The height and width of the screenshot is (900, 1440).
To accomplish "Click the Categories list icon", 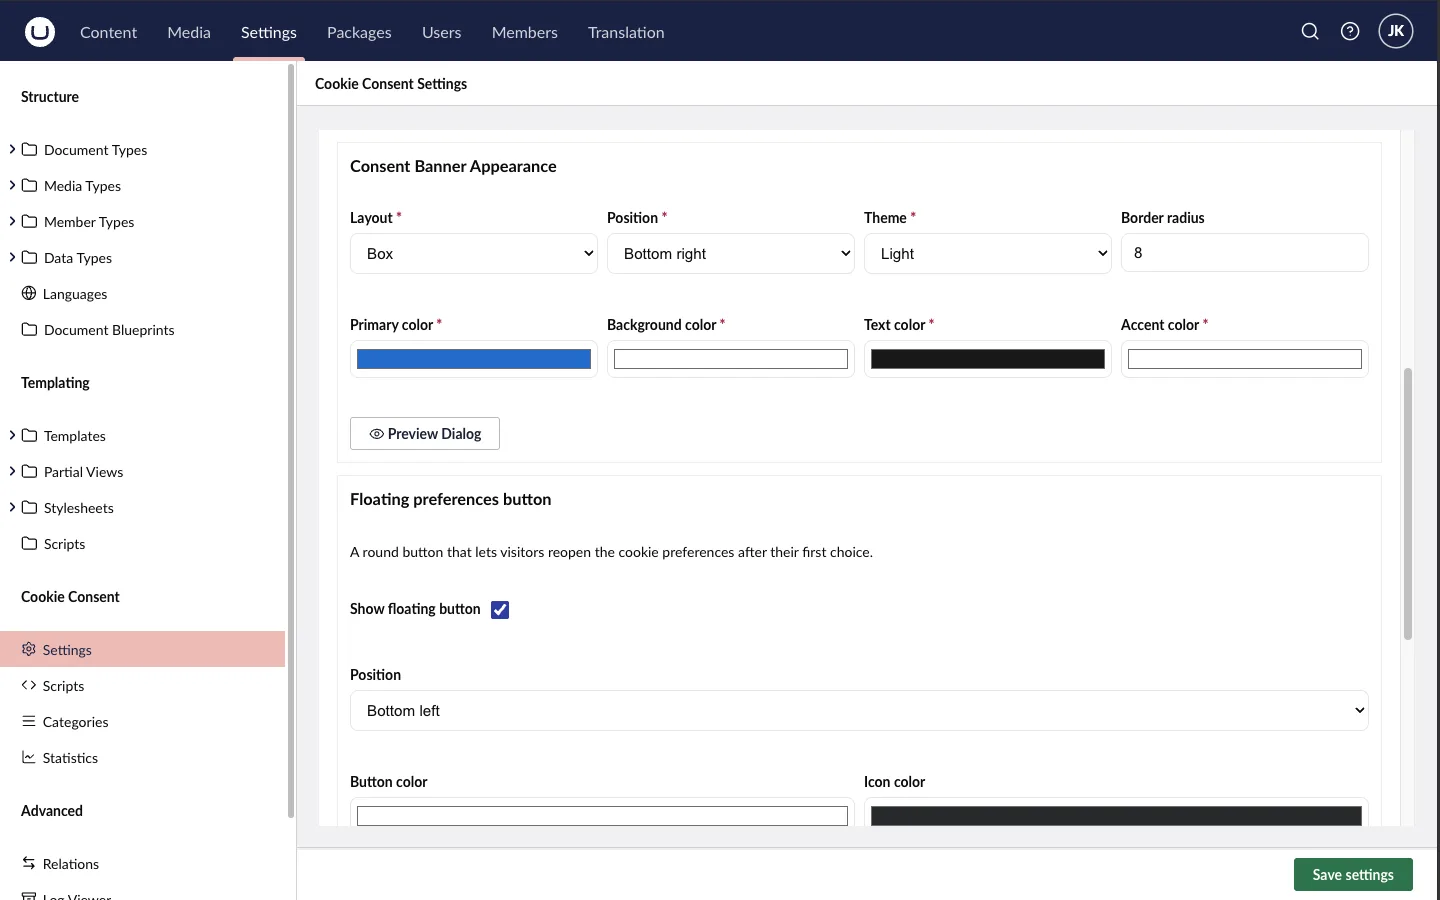I will point(29,721).
